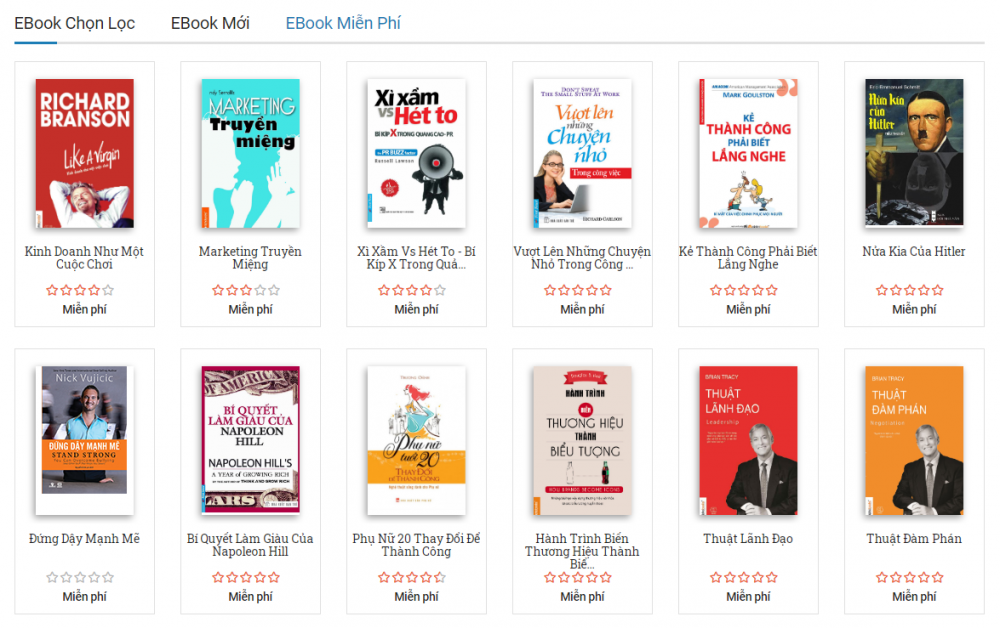Open the Thuật Lãnh Đạo red cover

pos(748,441)
